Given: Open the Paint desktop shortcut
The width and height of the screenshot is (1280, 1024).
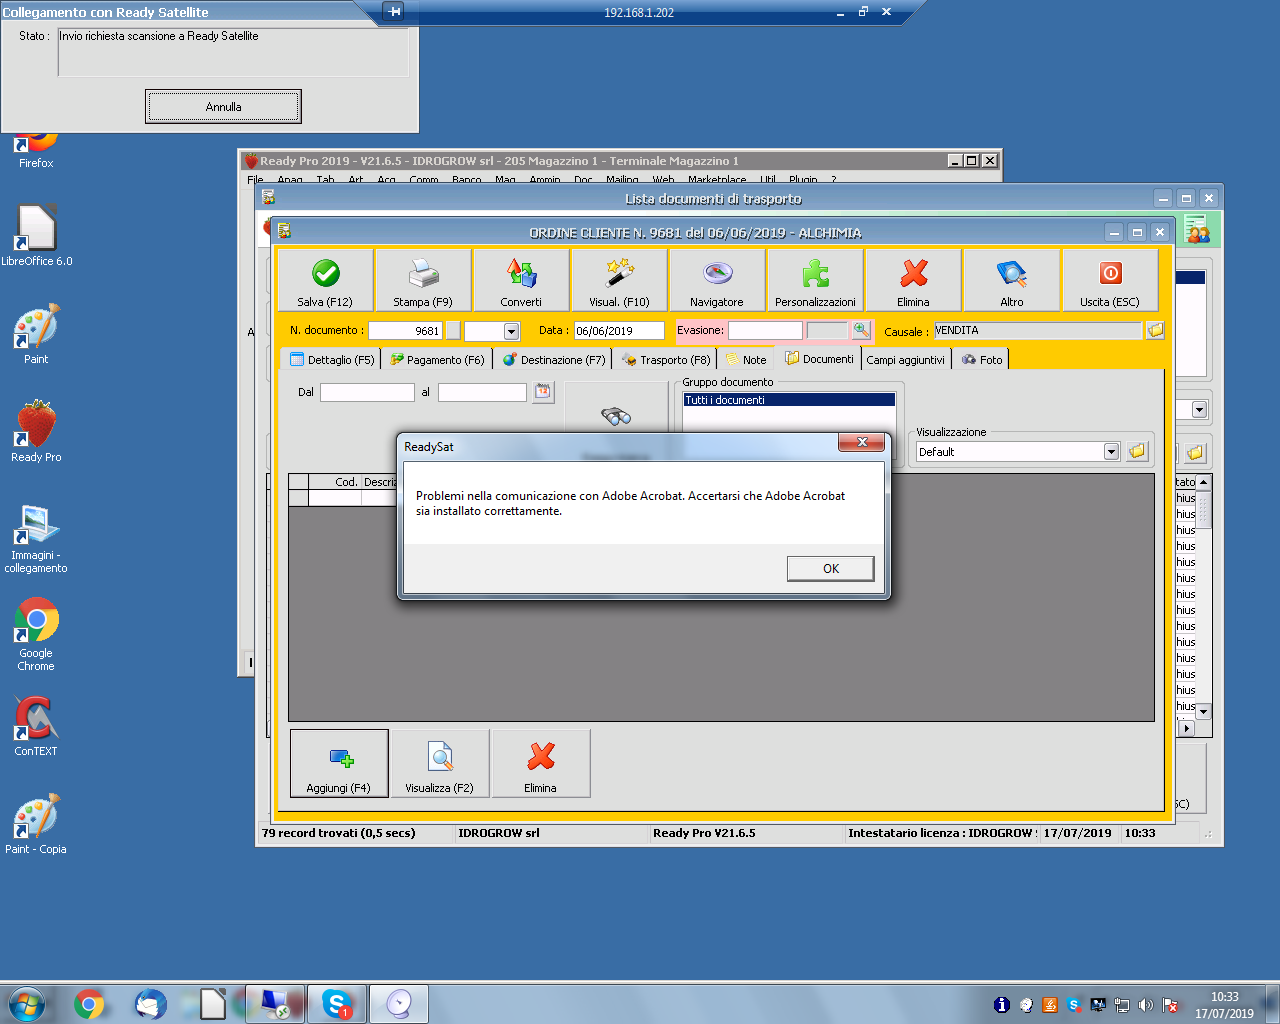Looking at the screenshot, I should point(36,334).
